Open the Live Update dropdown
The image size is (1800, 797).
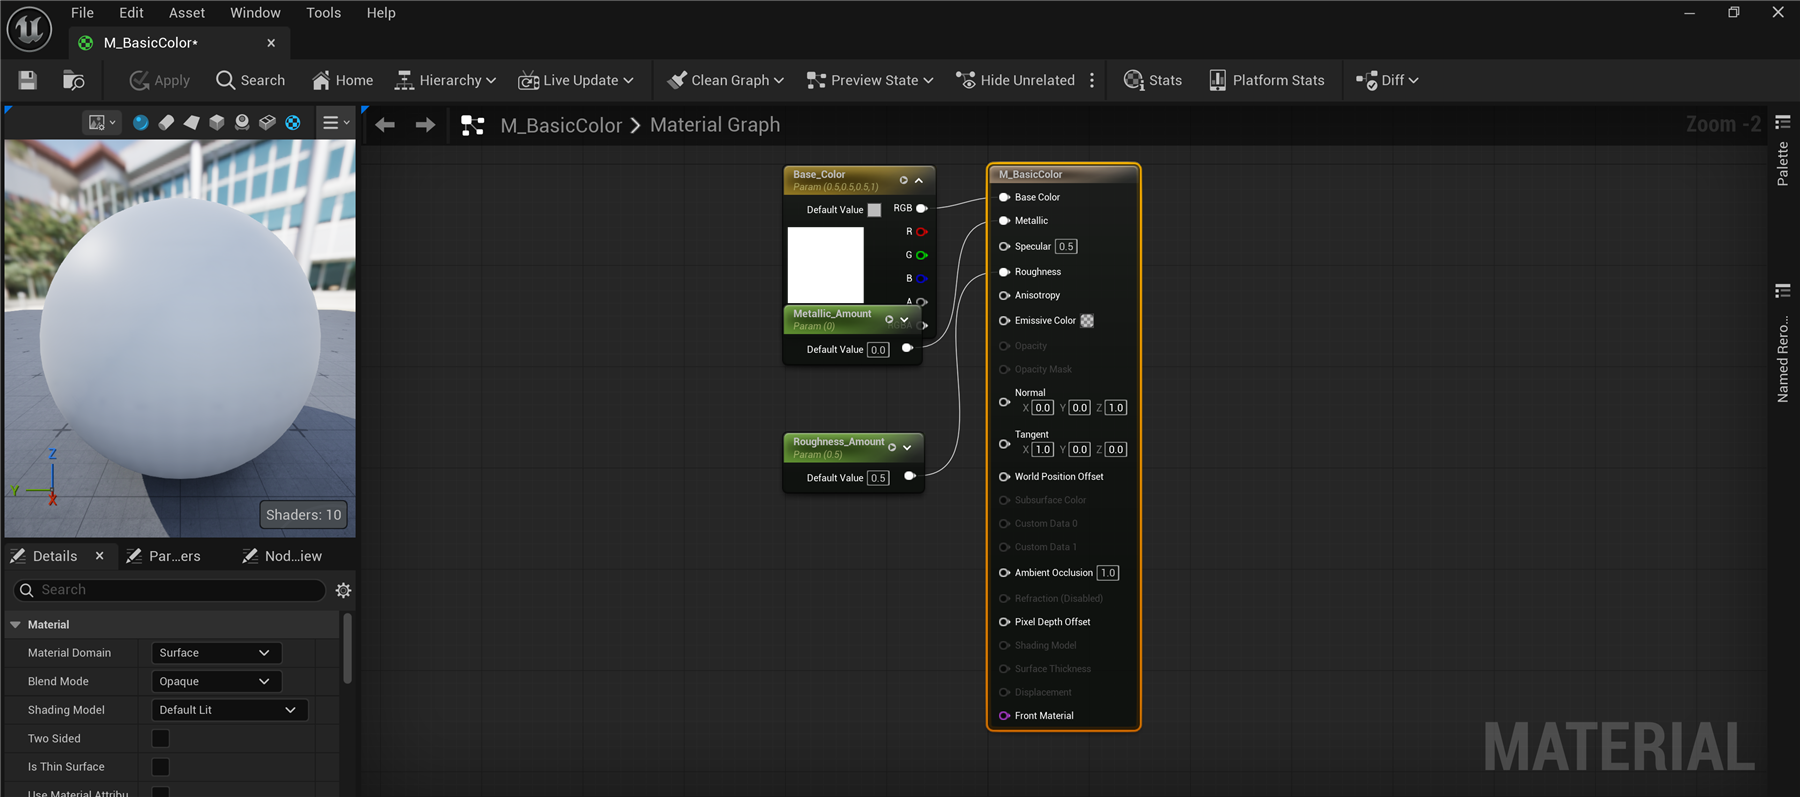tap(576, 80)
